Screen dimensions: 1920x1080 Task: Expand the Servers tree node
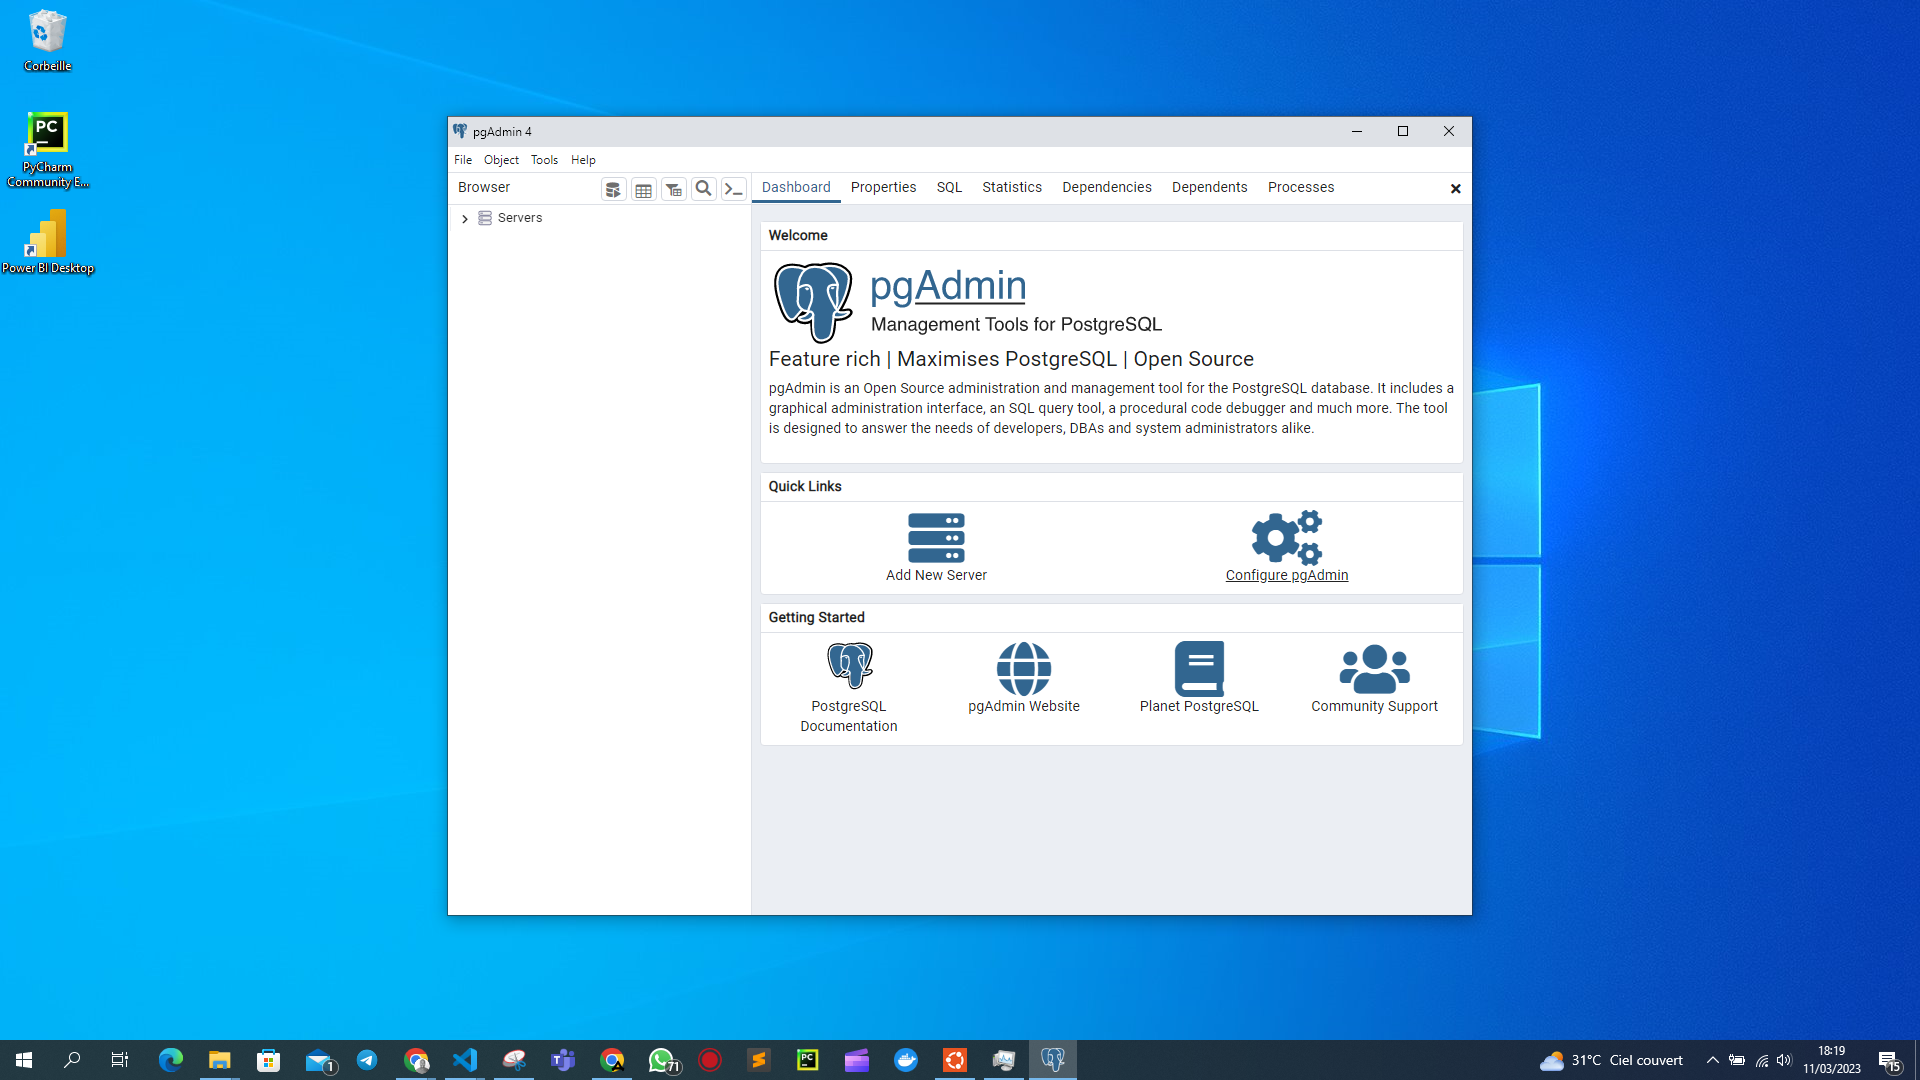465,218
